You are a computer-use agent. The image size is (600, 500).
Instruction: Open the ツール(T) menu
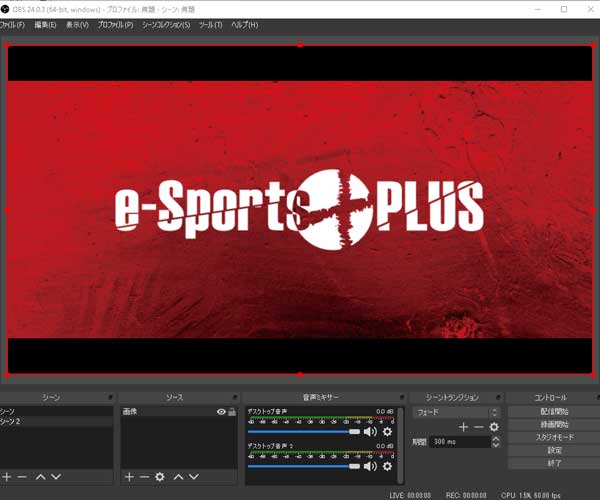(x=210, y=25)
